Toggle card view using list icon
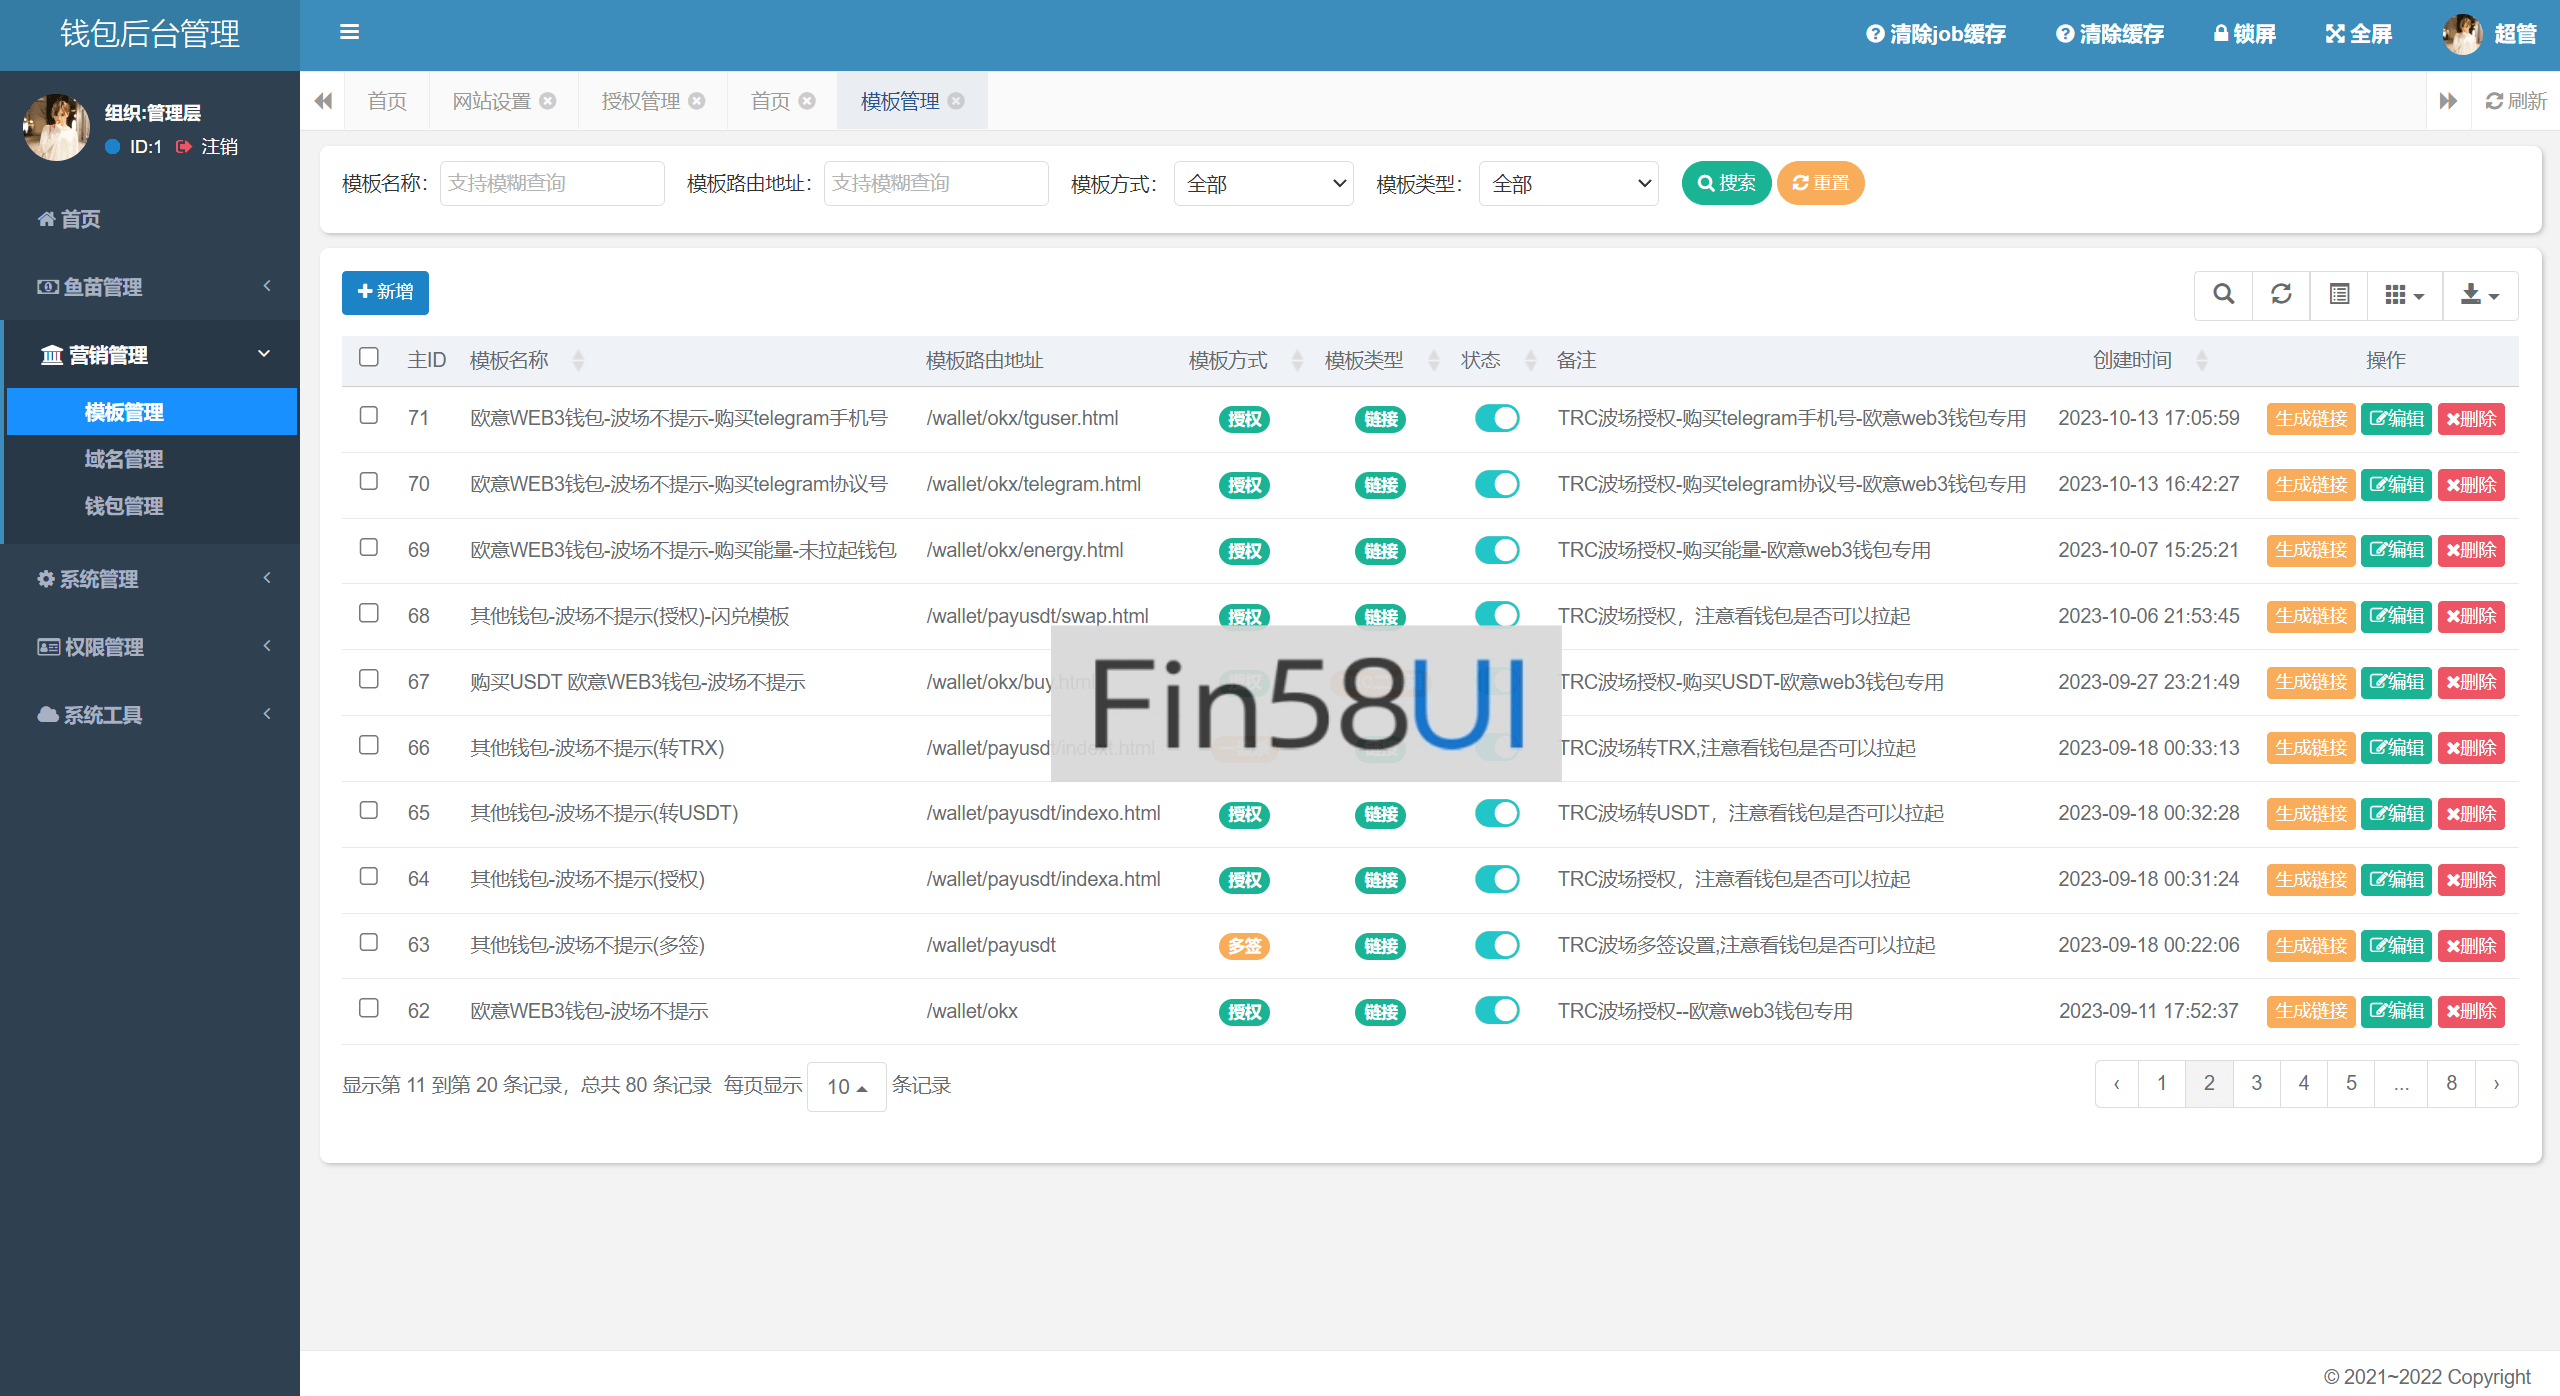This screenshot has height=1396, width=2560. point(2339,294)
